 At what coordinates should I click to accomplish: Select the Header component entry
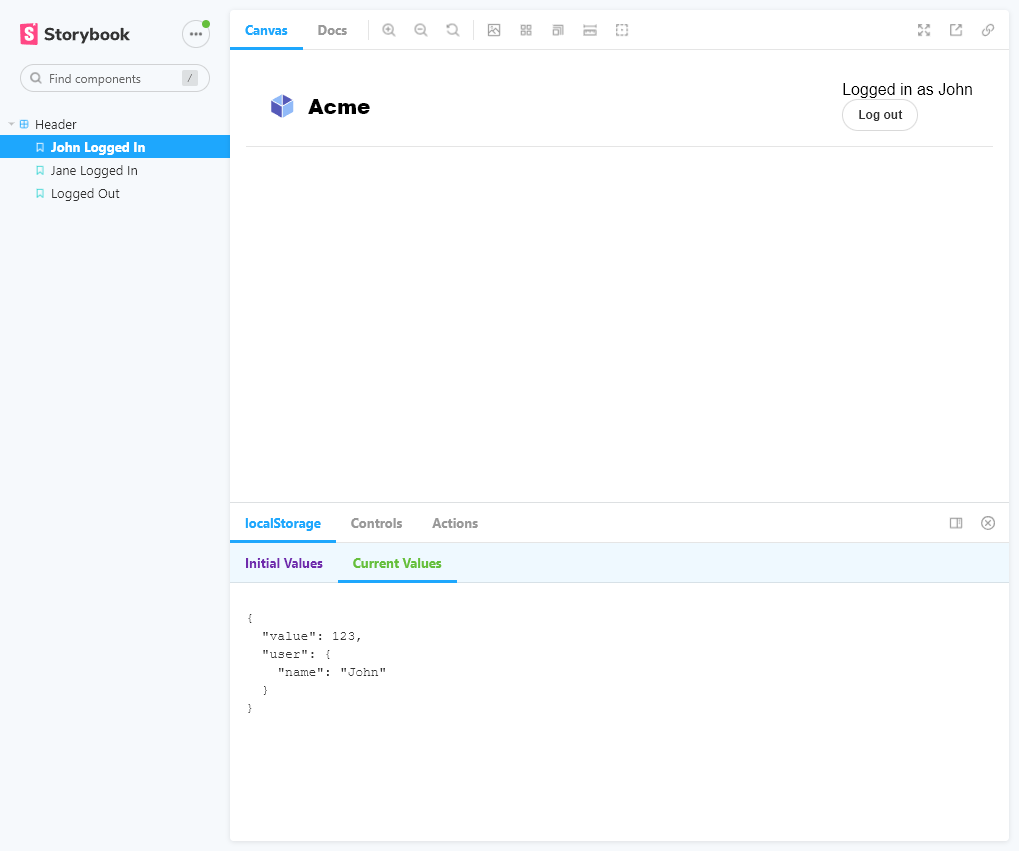55,124
